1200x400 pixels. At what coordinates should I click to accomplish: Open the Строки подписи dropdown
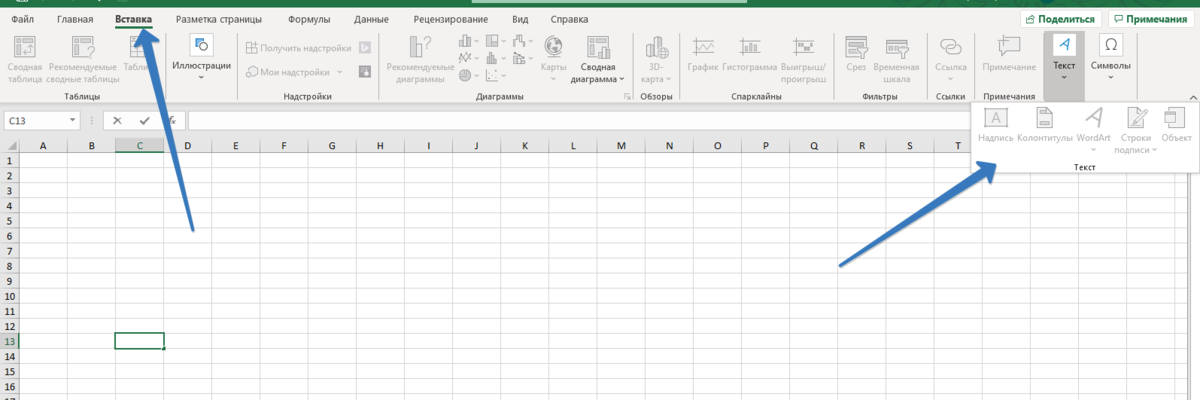coord(1137,130)
